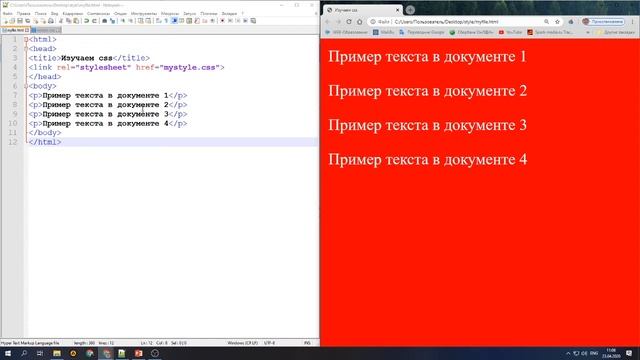Image resolution: width=640 pixels, height=360 pixels.
Task: Click the Copy icon in Notepad++ toolbar
Action: pyautogui.click(x=68, y=21)
